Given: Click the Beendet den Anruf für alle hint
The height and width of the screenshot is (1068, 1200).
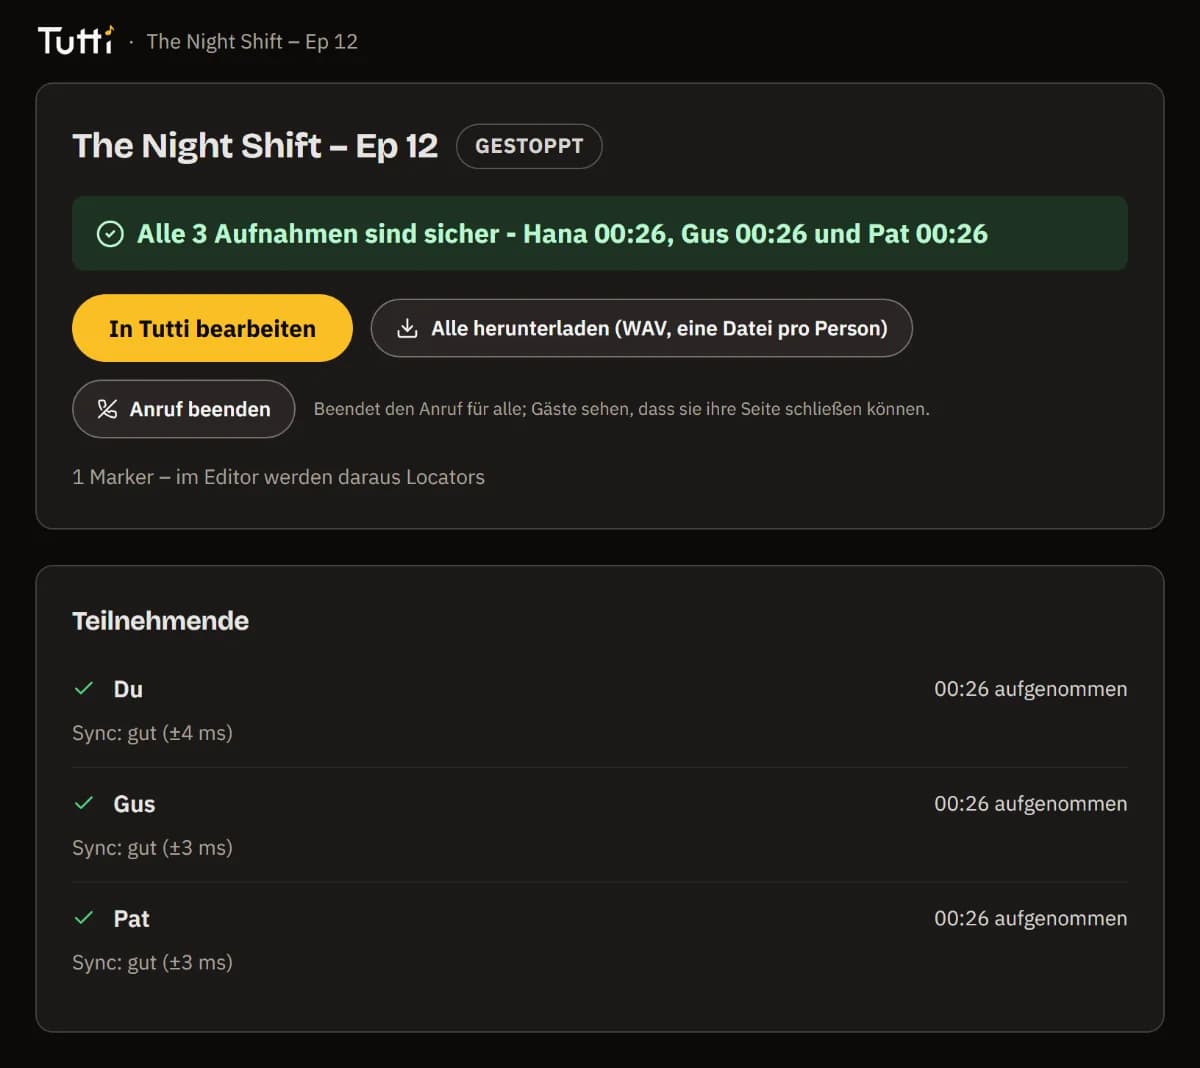Looking at the screenshot, I should click(621, 409).
